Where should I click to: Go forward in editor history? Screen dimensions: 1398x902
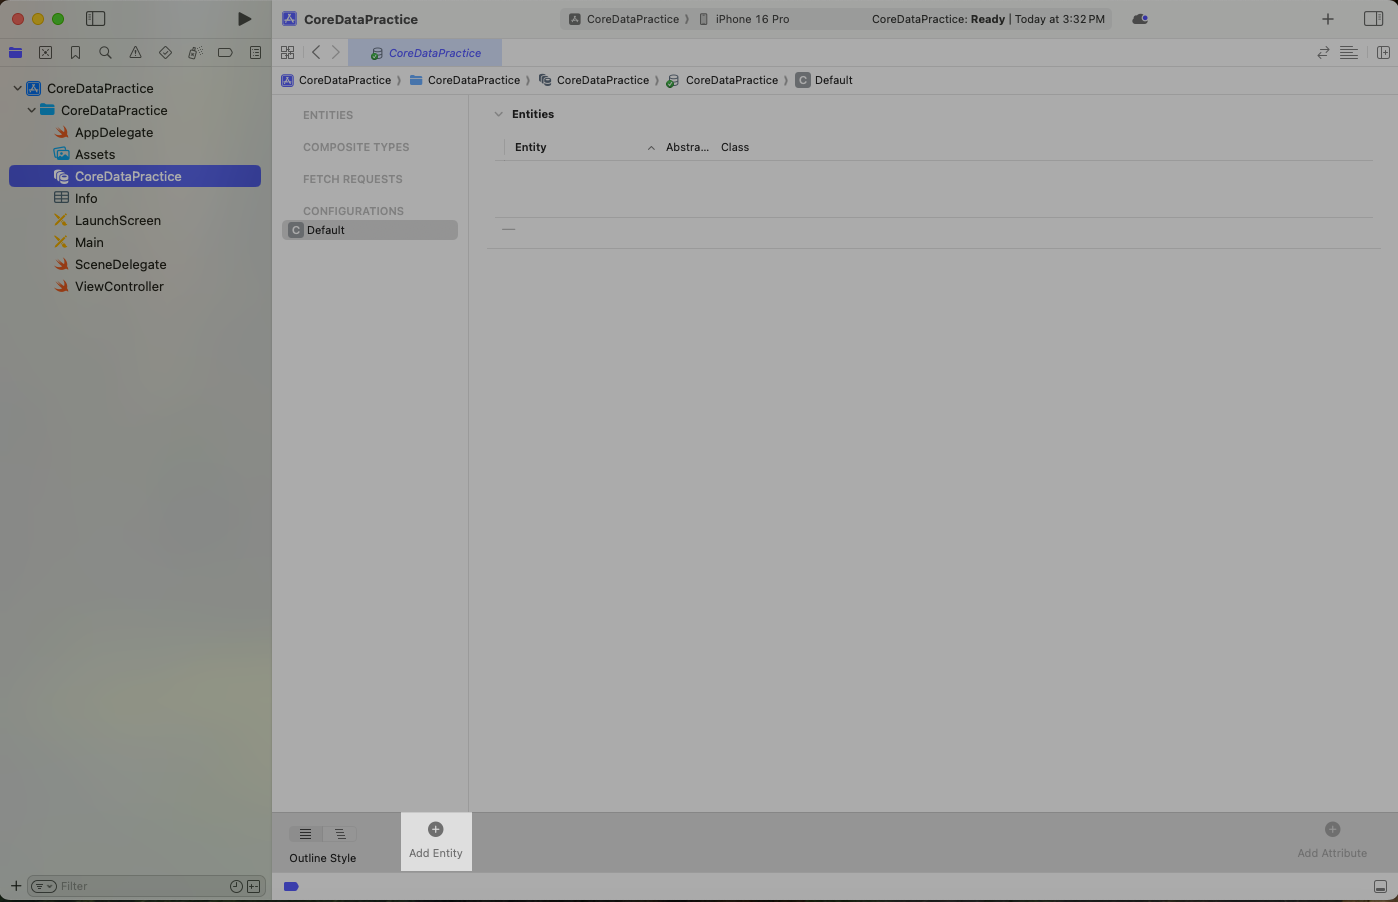[x=336, y=53]
